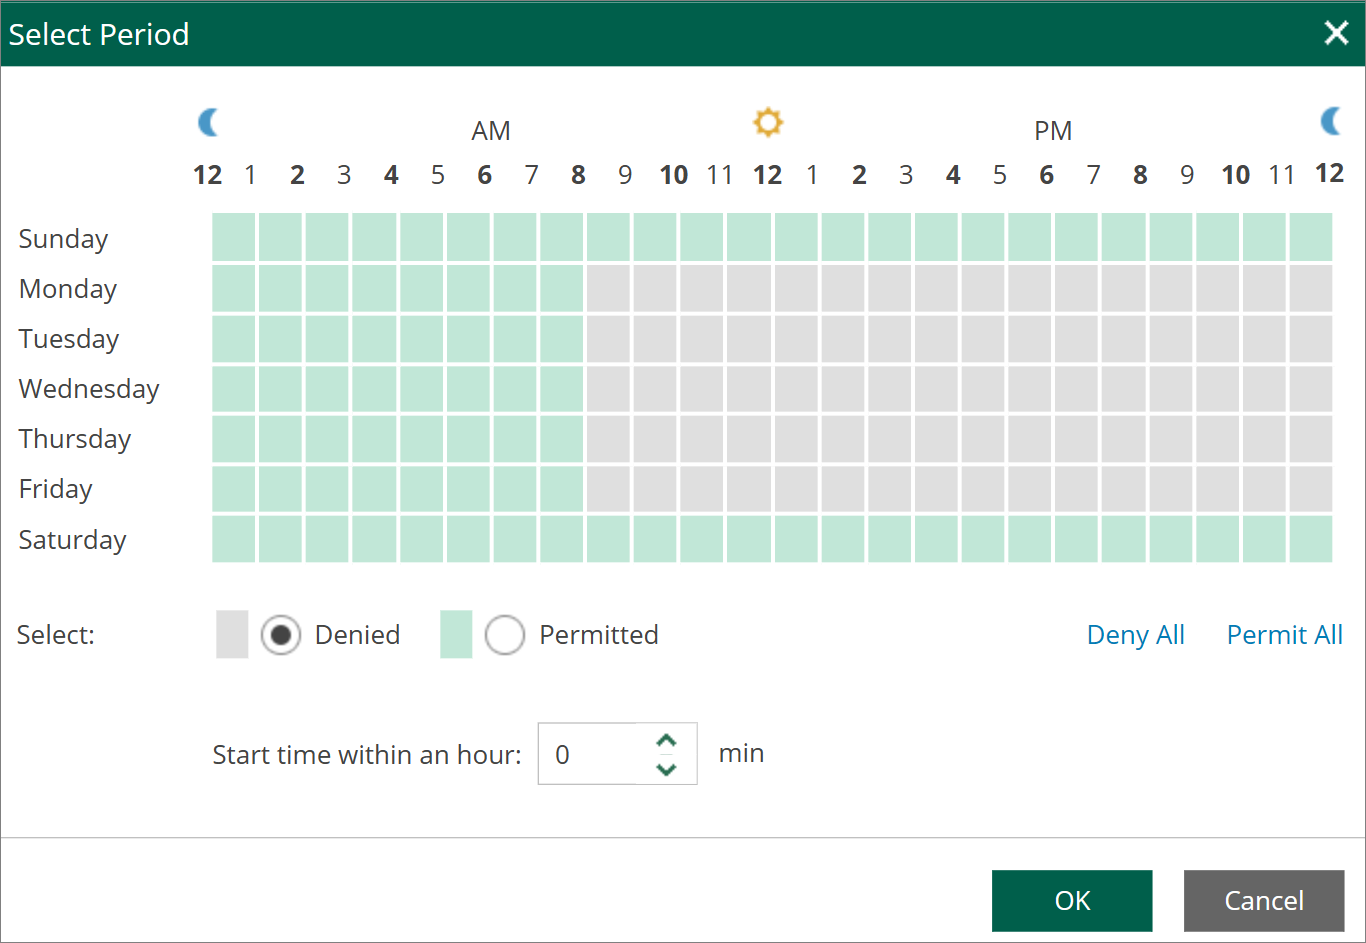Confirm the period with OK

(1072, 901)
